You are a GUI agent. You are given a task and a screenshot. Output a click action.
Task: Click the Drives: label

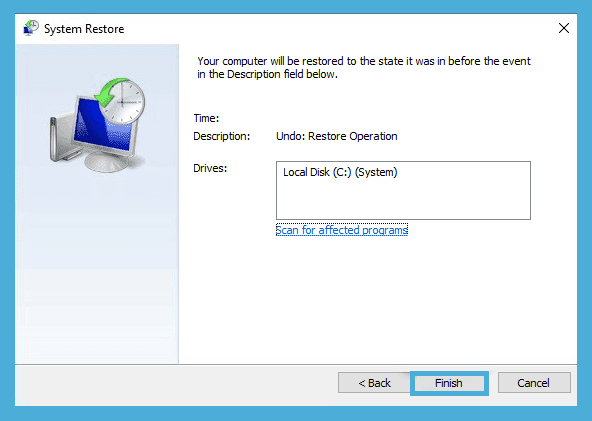coord(210,168)
